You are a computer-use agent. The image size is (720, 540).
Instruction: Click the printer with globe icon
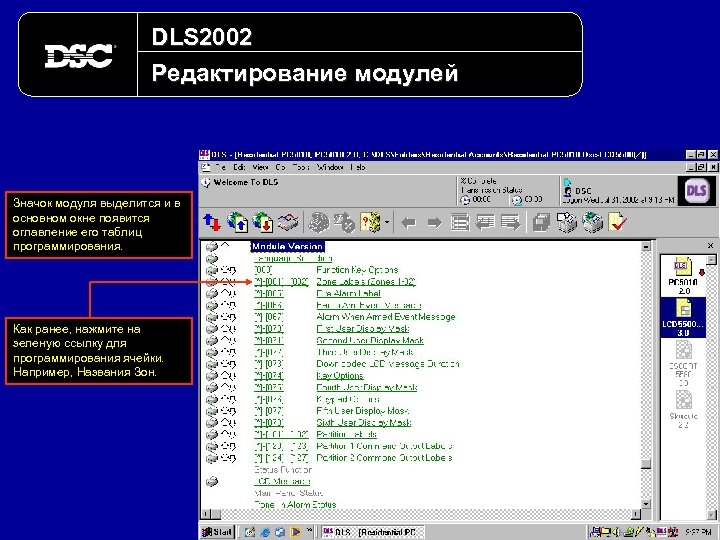tap(592, 223)
